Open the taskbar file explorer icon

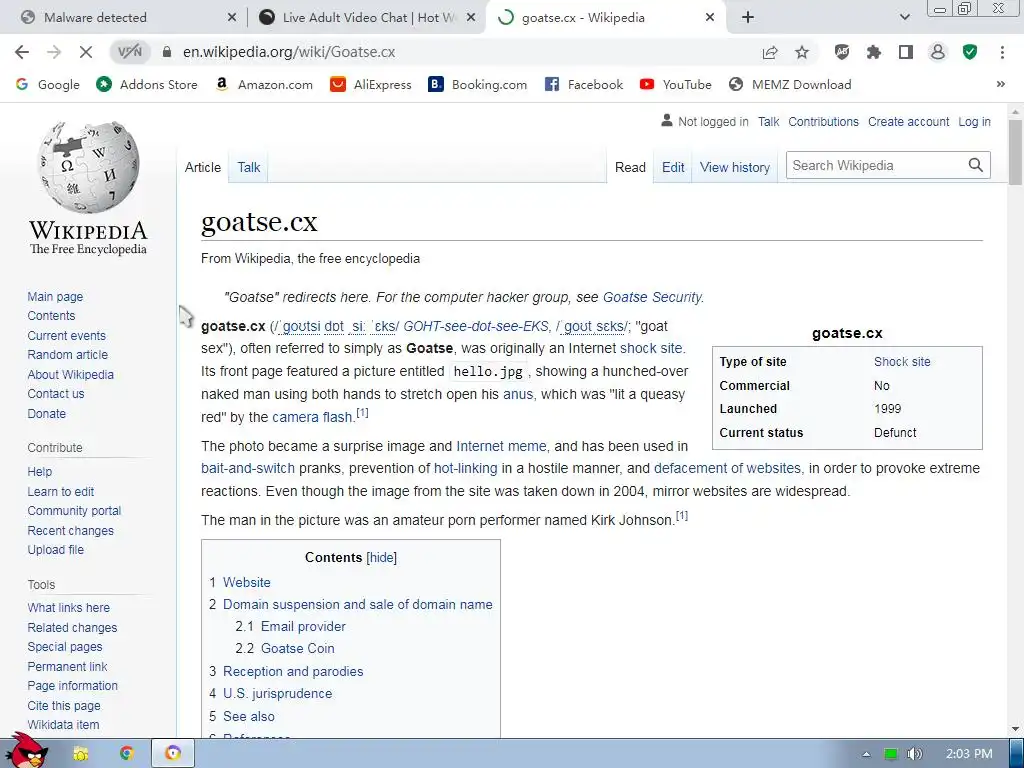pos(80,754)
